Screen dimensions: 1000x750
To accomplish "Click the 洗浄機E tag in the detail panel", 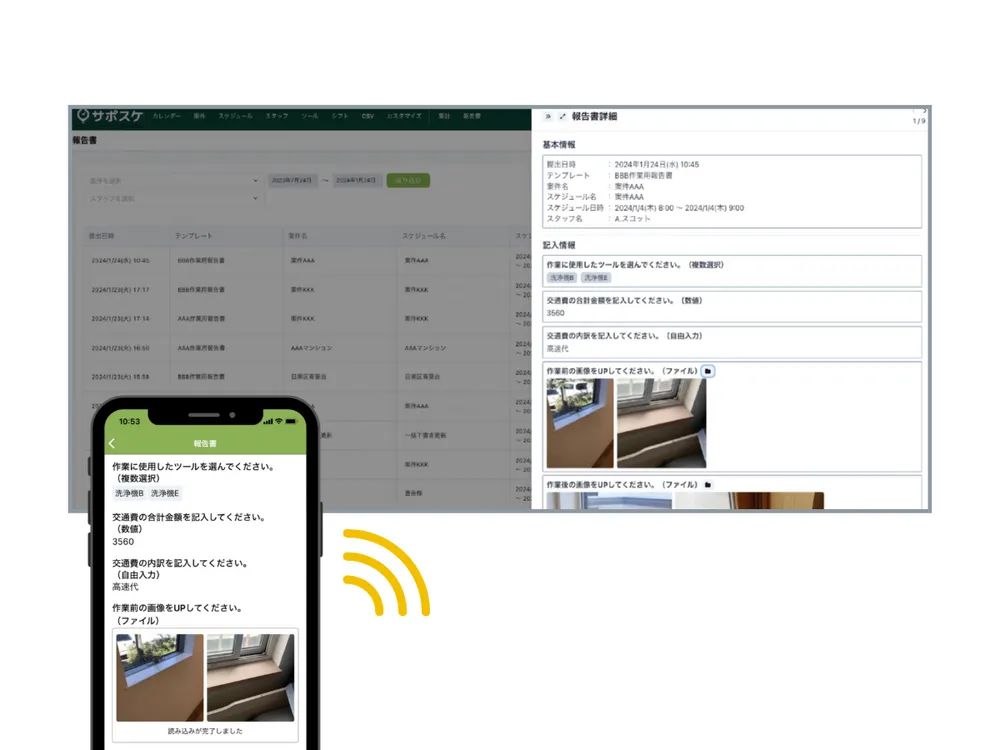I will pos(596,277).
